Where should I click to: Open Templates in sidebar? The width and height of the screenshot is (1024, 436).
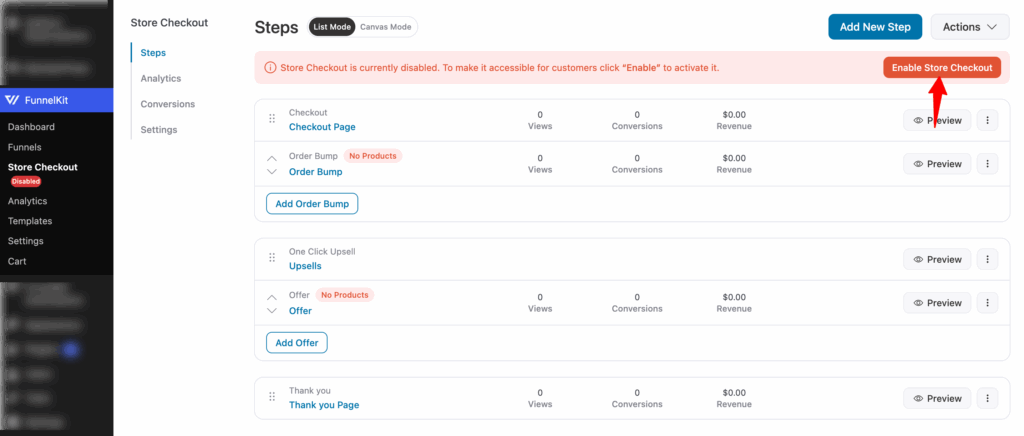point(30,221)
